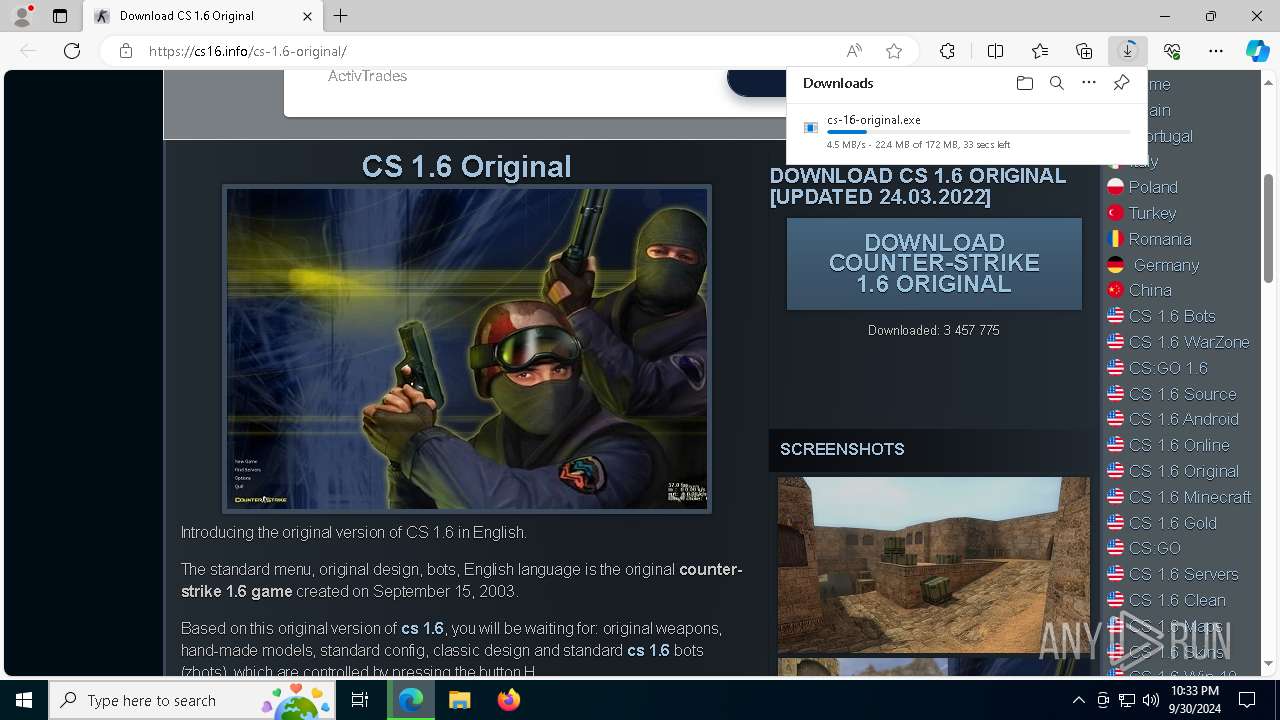This screenshot has width=1280, height=720.
Task: Open CS 1.6 Gold link
Action: [x=1173, y=523]
